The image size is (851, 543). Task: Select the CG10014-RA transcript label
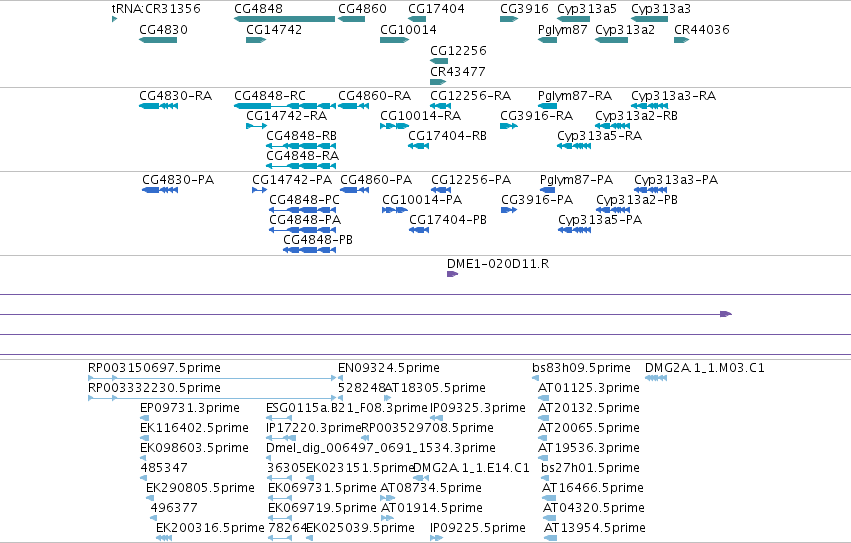click(x=421, y=116)
